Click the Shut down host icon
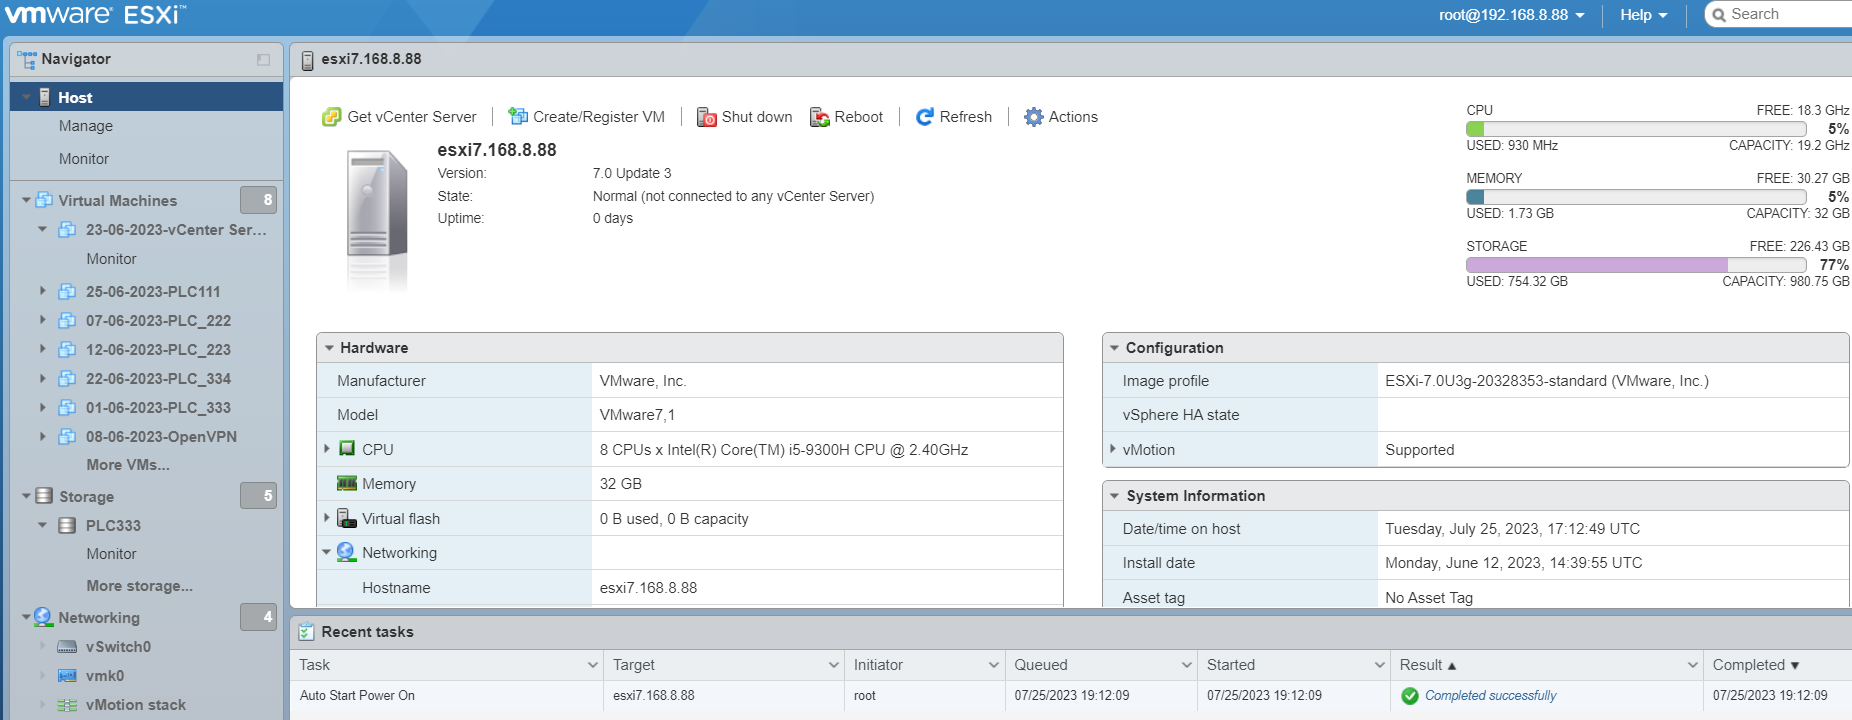1852x720 pixels. click(x=706, y=117)
